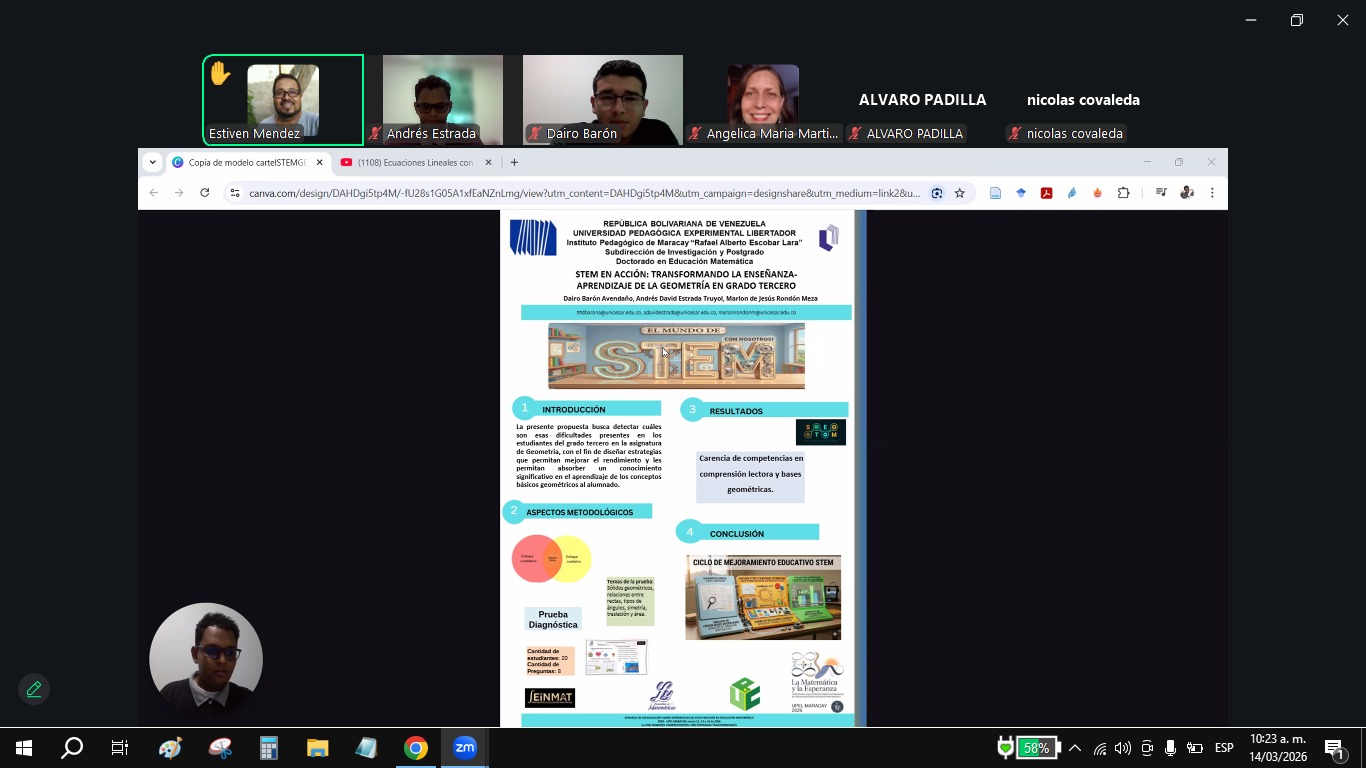Reload the Canva page

click(205, 193)
